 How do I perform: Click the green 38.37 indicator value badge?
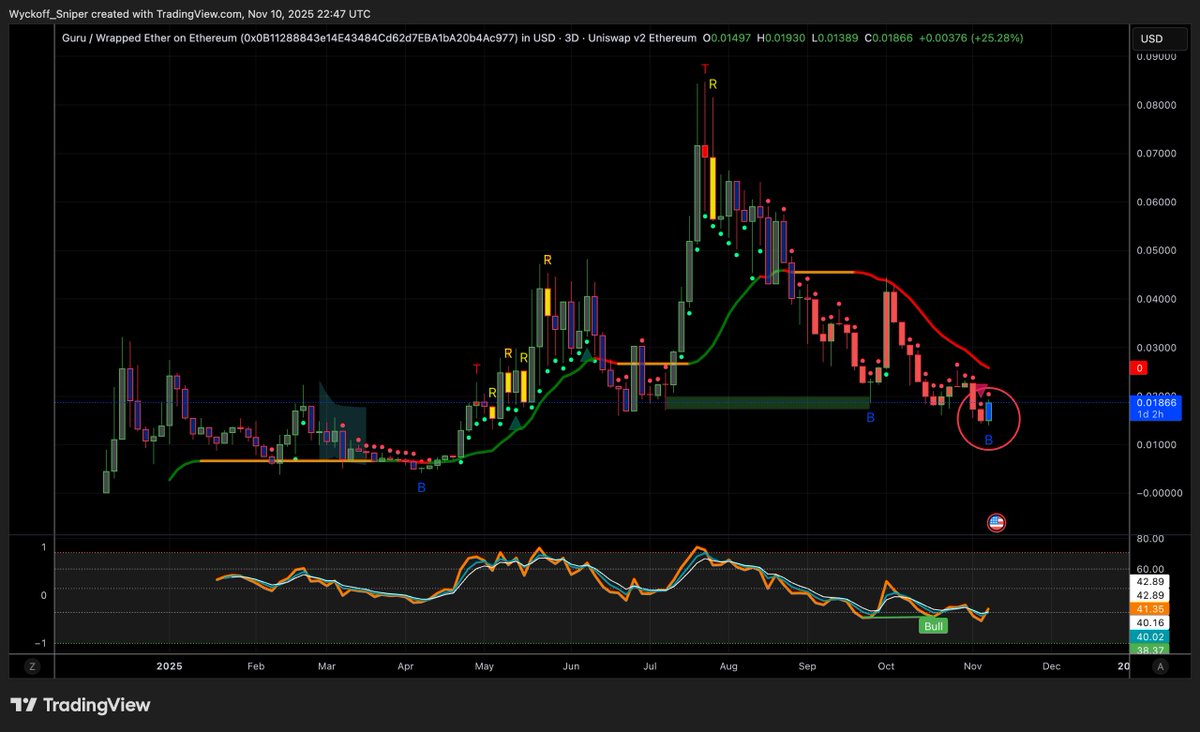1148,650
